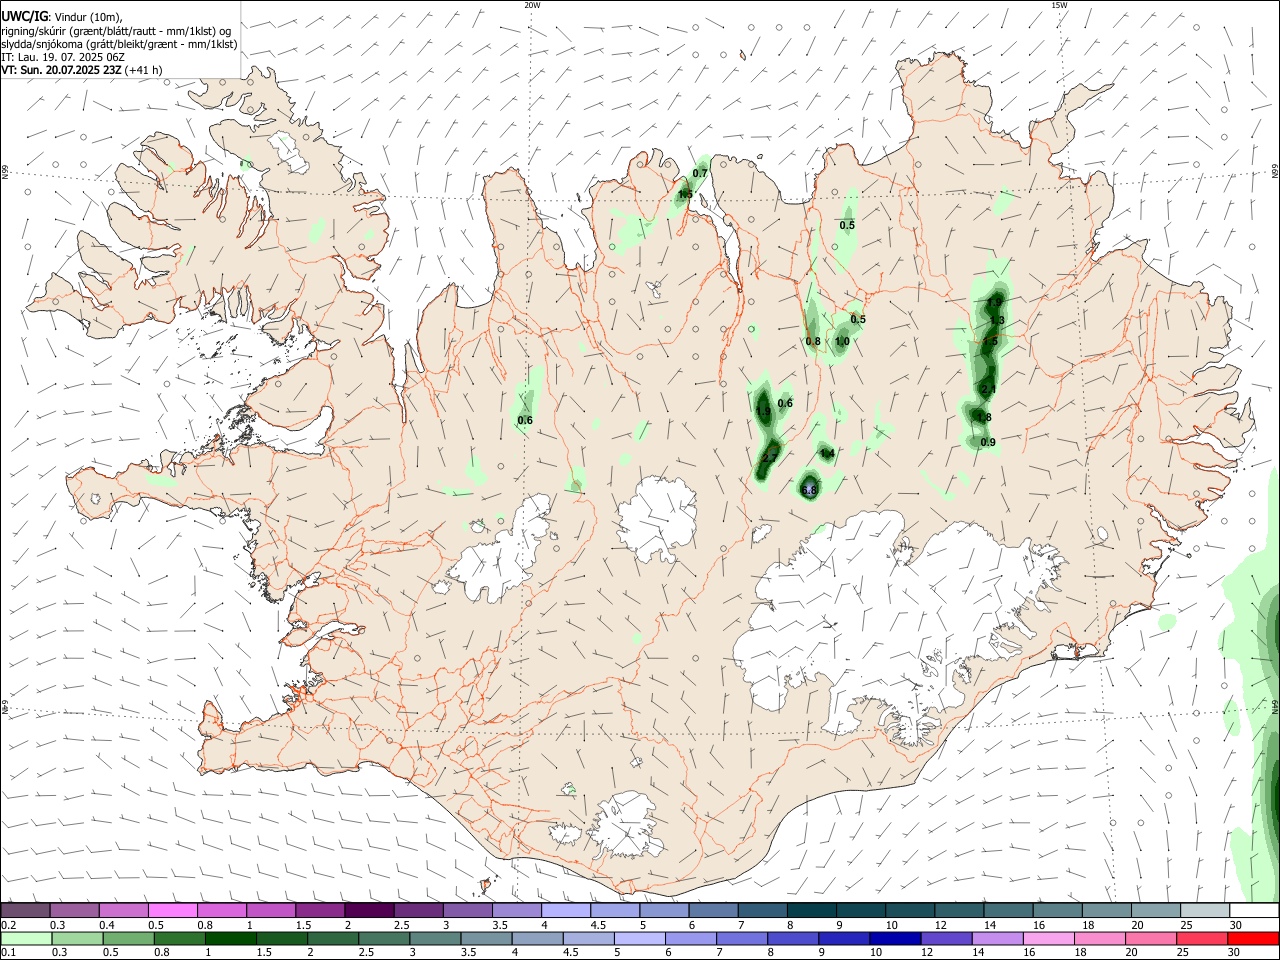Select lower legend swatch between 0.1 and 0.3

pyautogui.click(x=26, y=939)
